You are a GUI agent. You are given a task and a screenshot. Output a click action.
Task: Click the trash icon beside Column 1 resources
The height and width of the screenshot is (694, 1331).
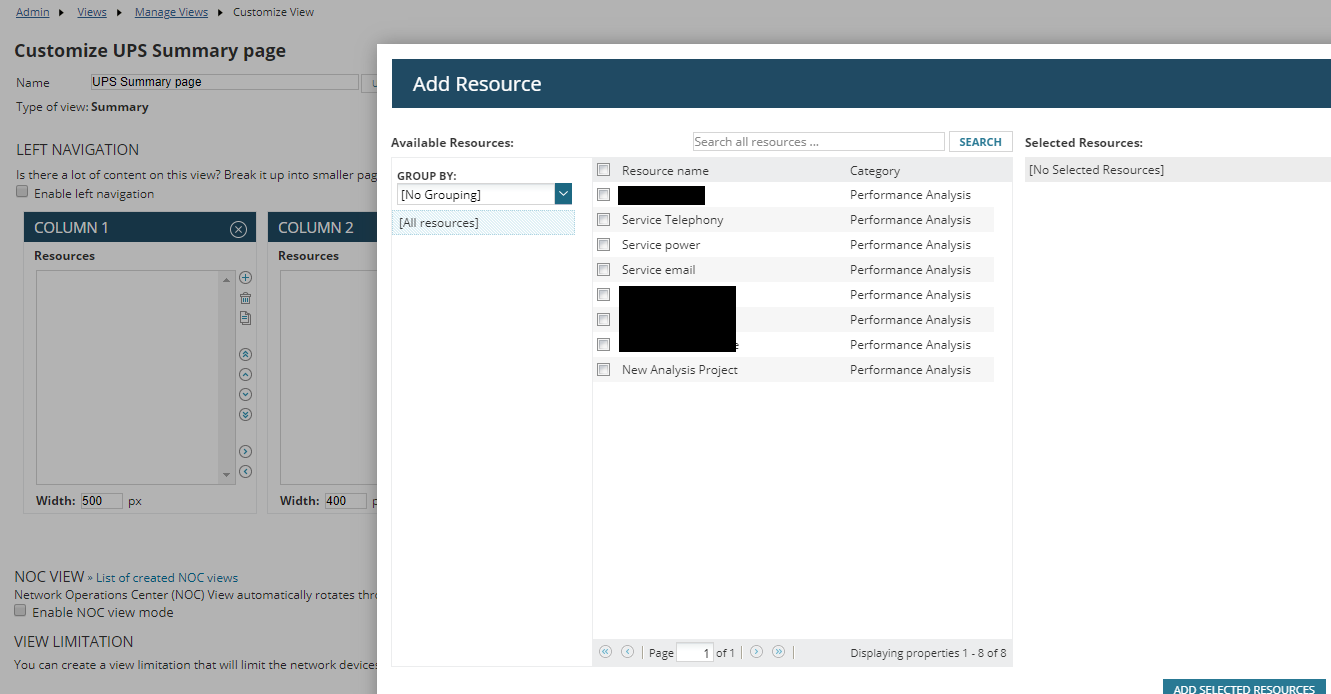pyautogui.click(x=246, y=298)
